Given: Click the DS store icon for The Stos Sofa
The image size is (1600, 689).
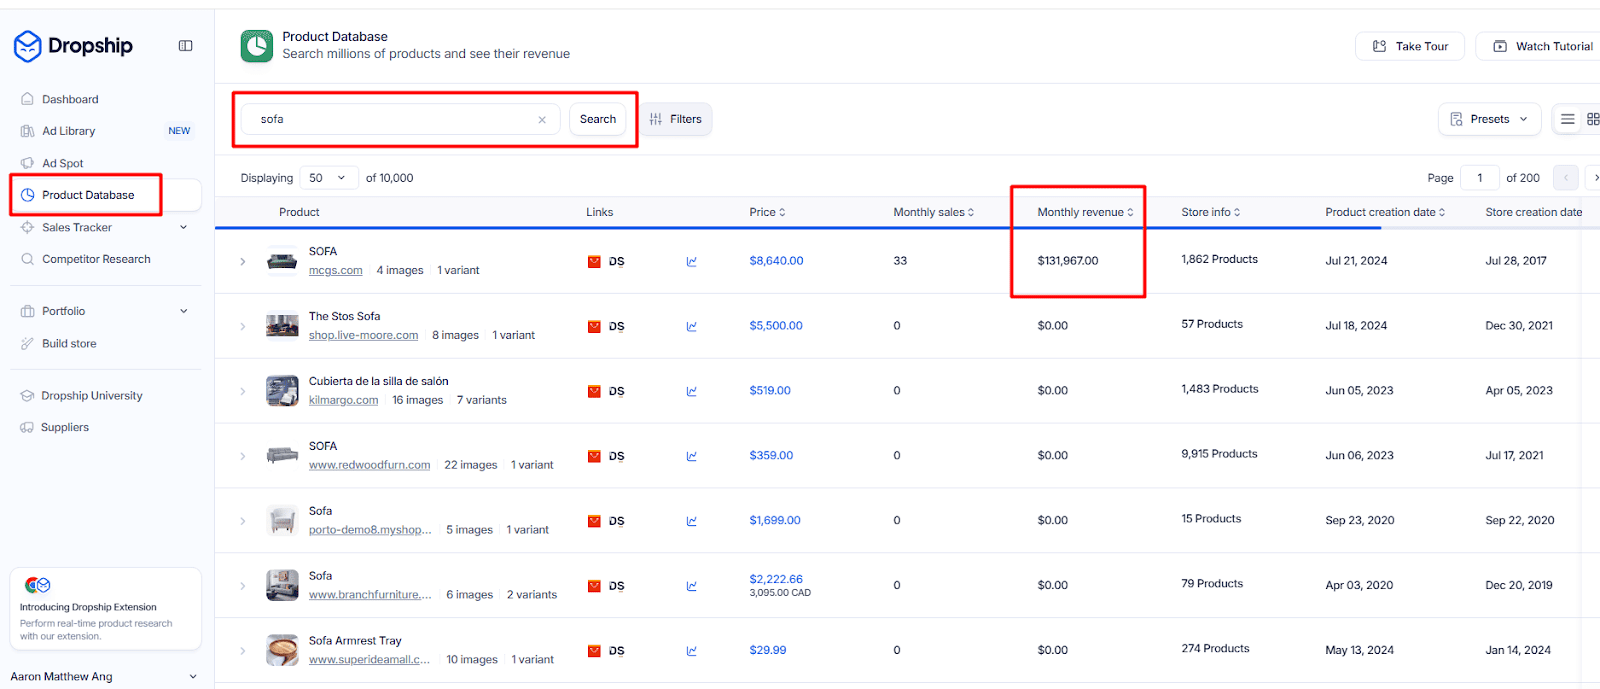Looking at the screenshot, I should (x=594, y=326).
